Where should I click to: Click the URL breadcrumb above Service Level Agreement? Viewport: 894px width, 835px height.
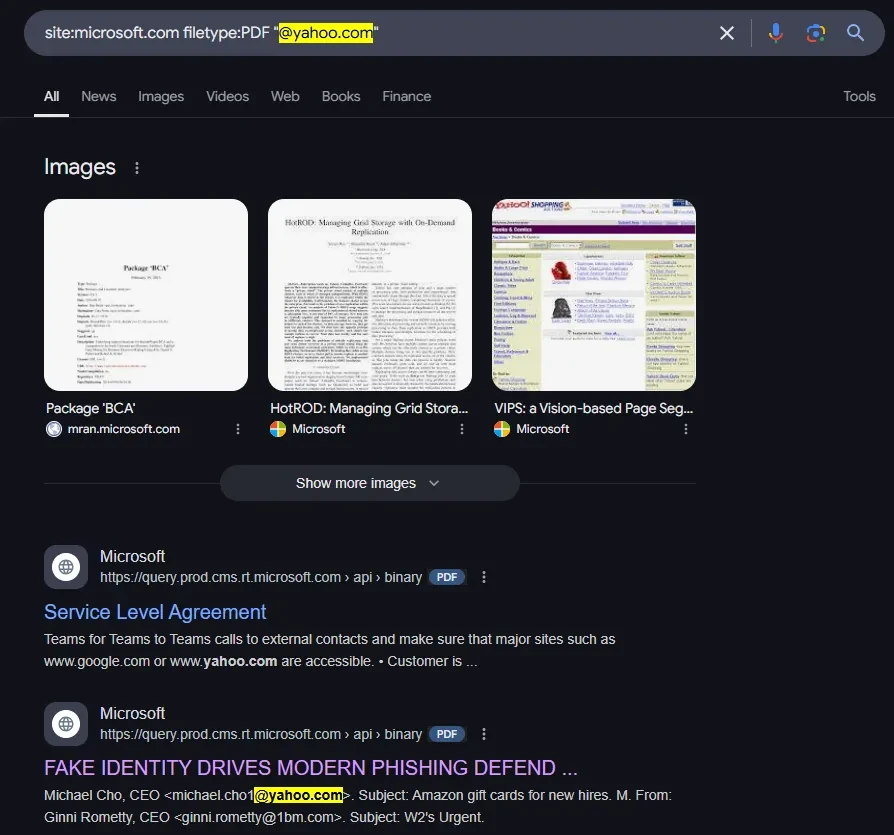261,577
